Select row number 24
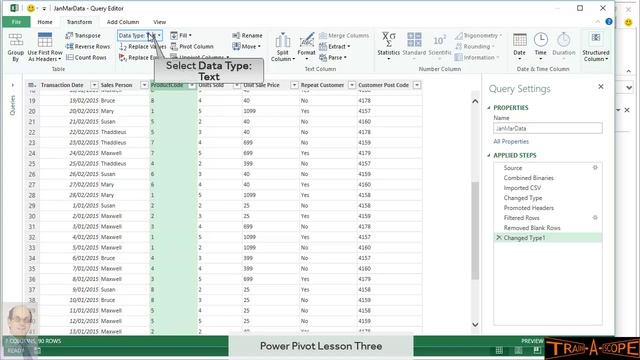This screenshot has width=640, height=360. [32, 153]
